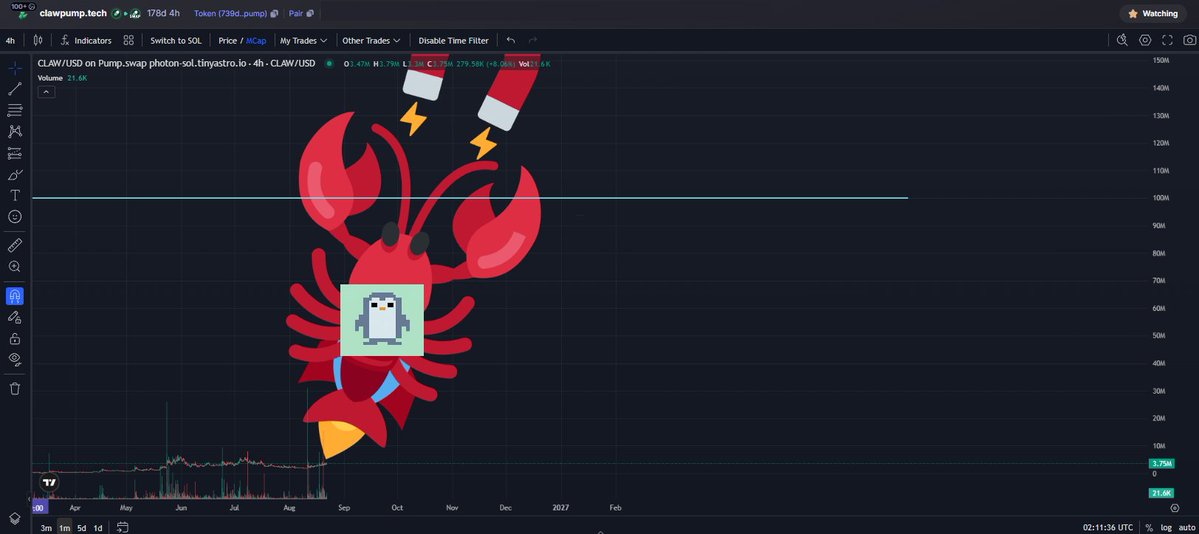Image resolution: width=1199 pixels, height=534 pixels.
Task: Select the crosshair cursor tool
Action: click(x=15, y=68)
